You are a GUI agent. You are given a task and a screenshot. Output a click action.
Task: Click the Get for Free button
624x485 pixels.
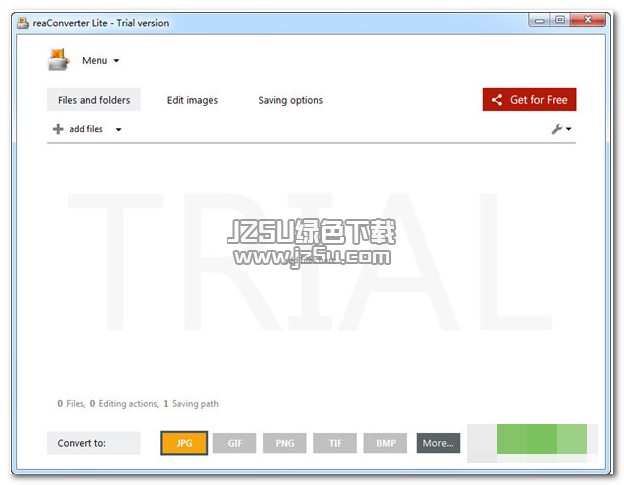click(x=529, y=99)
